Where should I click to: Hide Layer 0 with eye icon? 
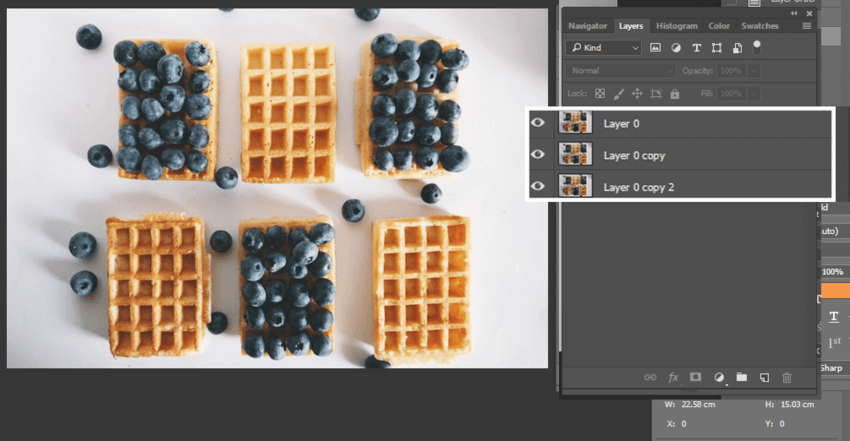click(538, 122)
